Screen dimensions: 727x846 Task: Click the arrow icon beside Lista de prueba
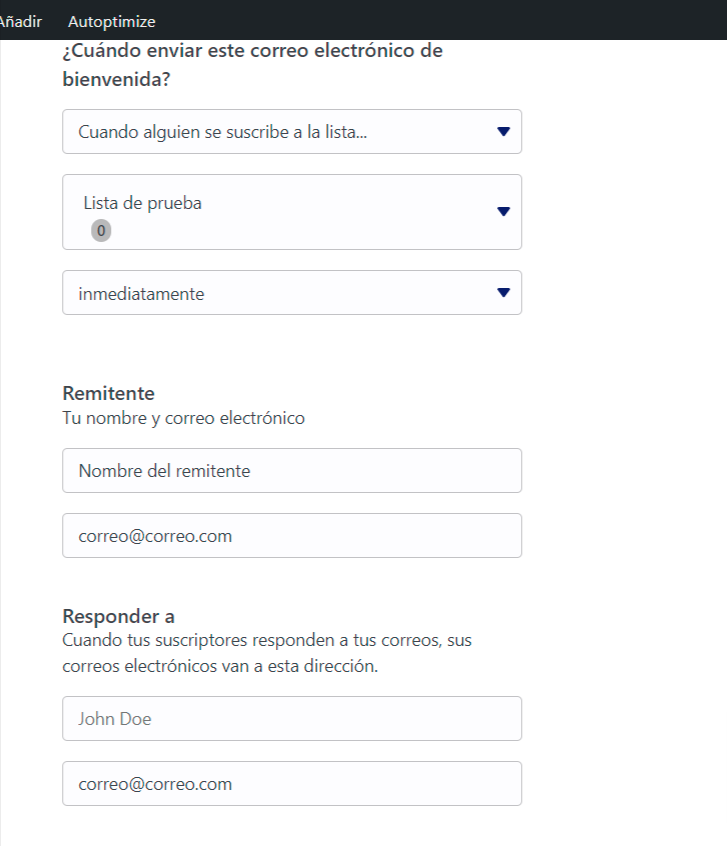[x=504, y=212]
